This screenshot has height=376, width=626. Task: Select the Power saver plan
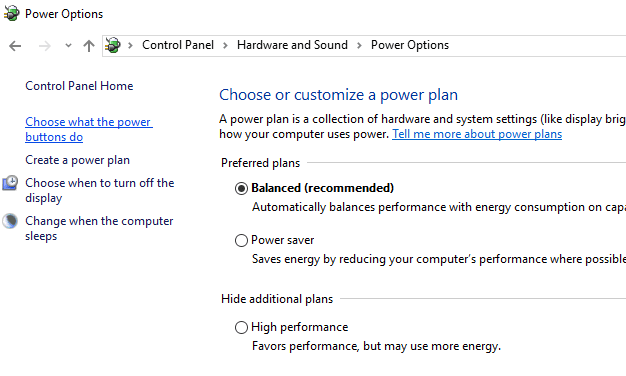tap(241, 240)
